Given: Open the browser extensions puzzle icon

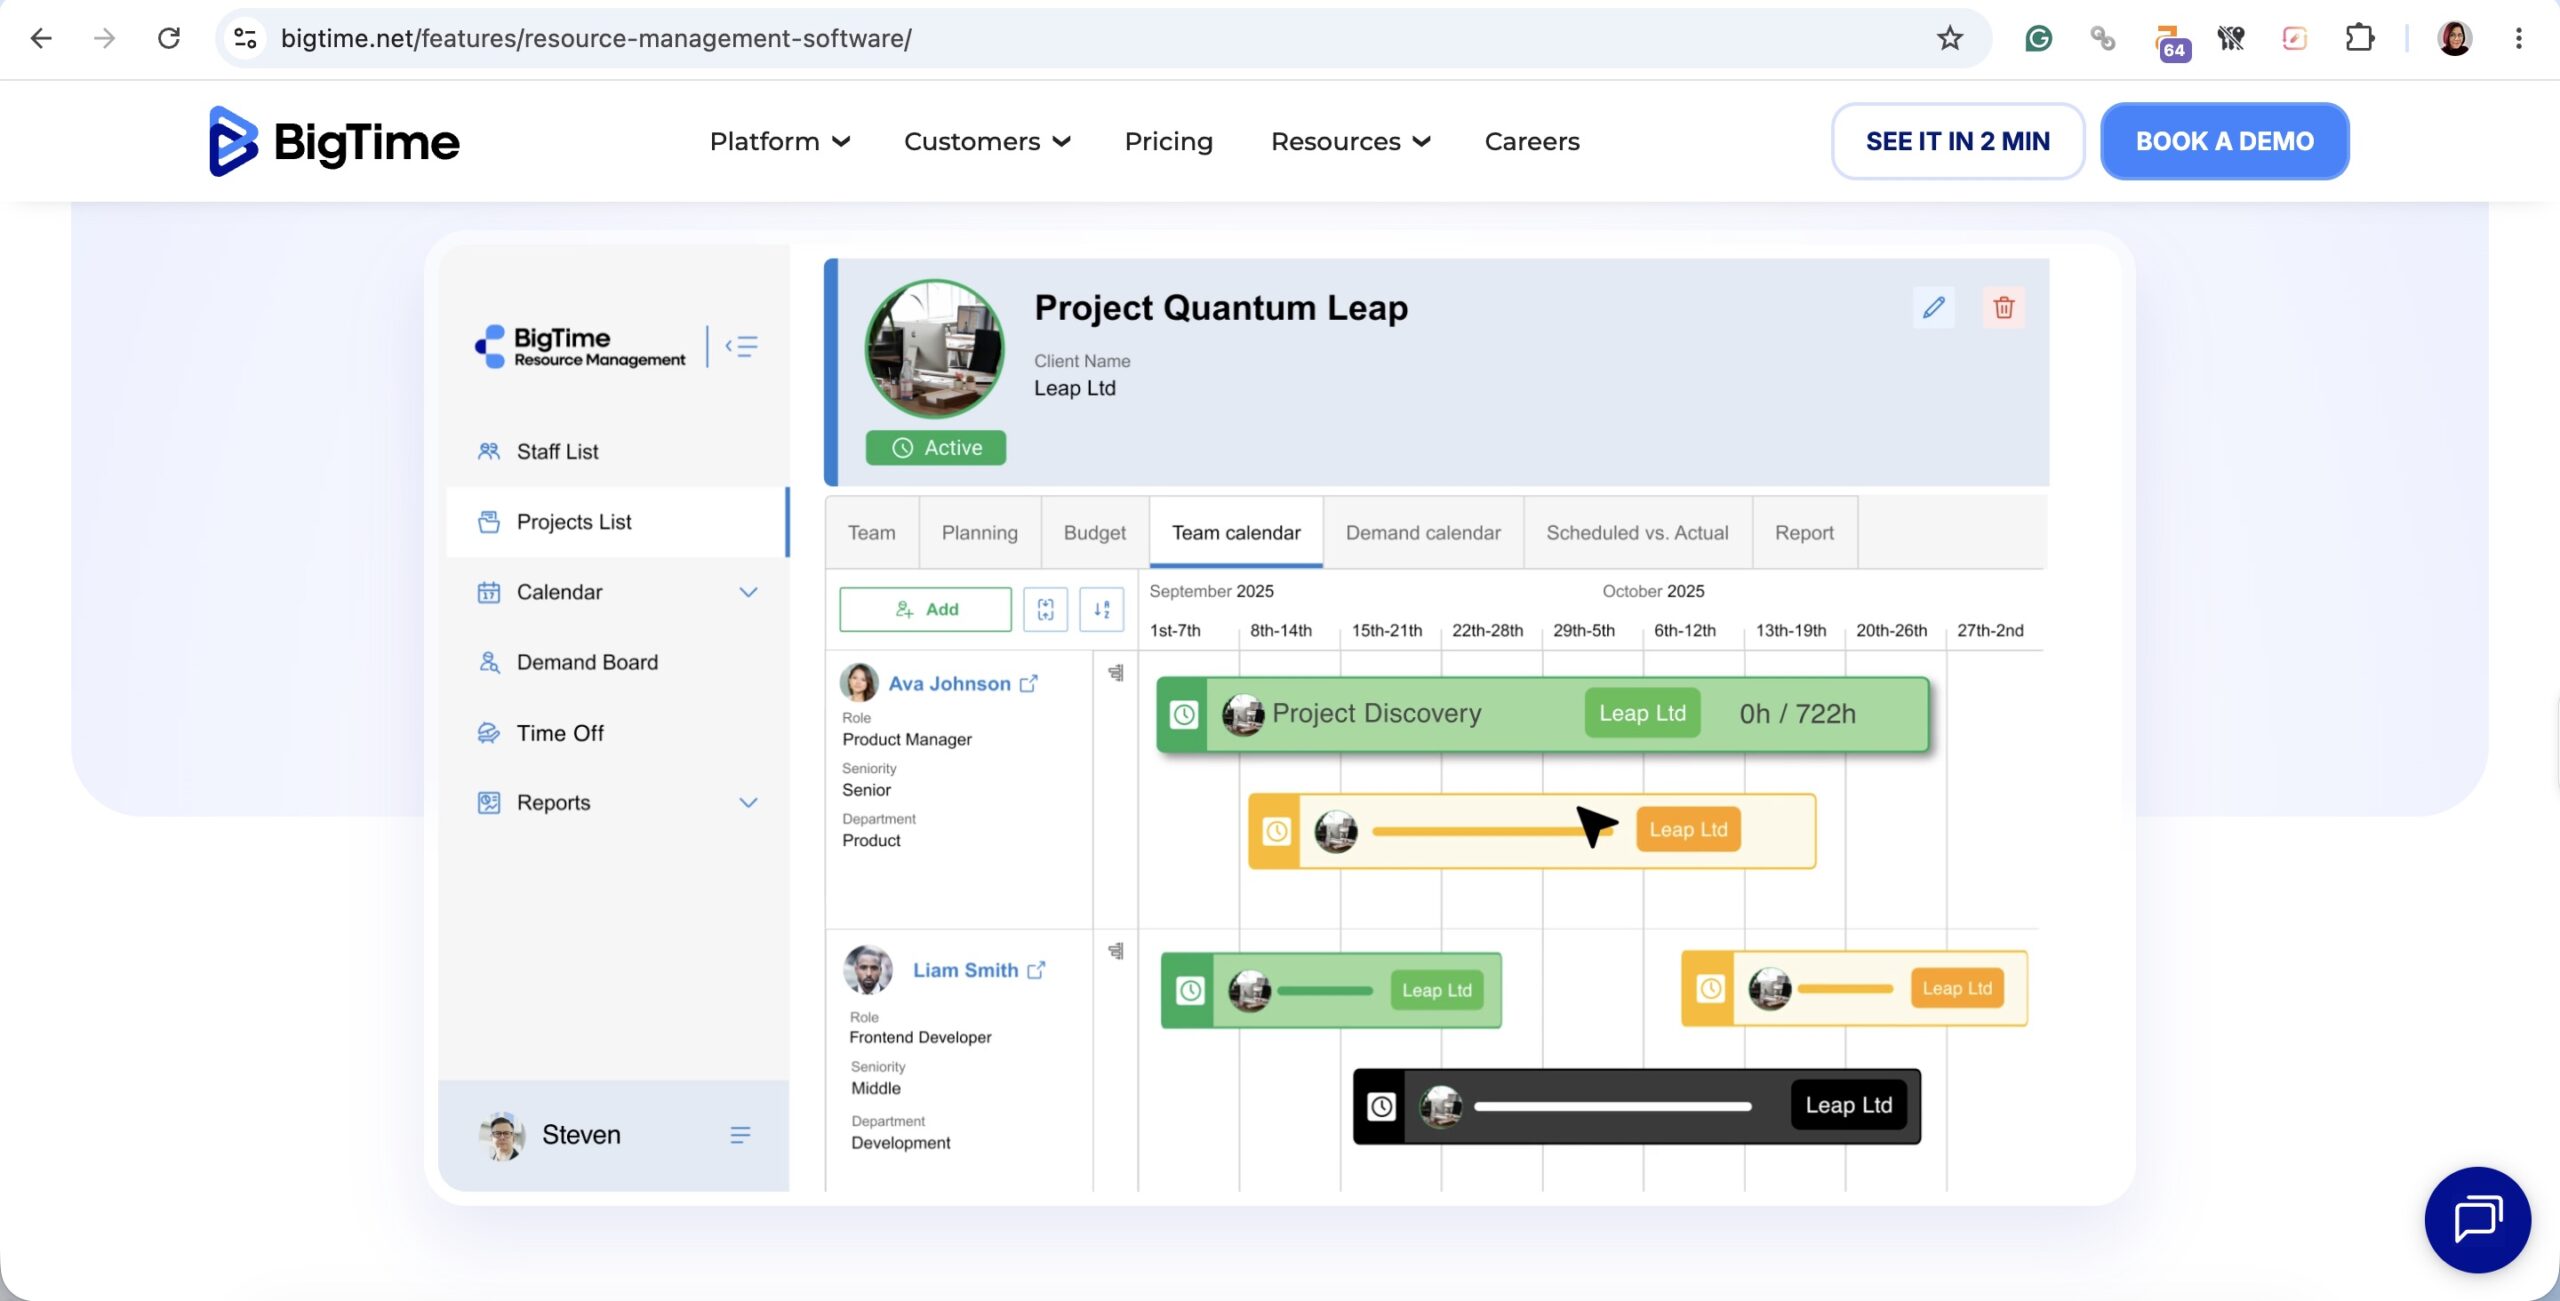Looking at the screenshot, I should pos(2360,38).
